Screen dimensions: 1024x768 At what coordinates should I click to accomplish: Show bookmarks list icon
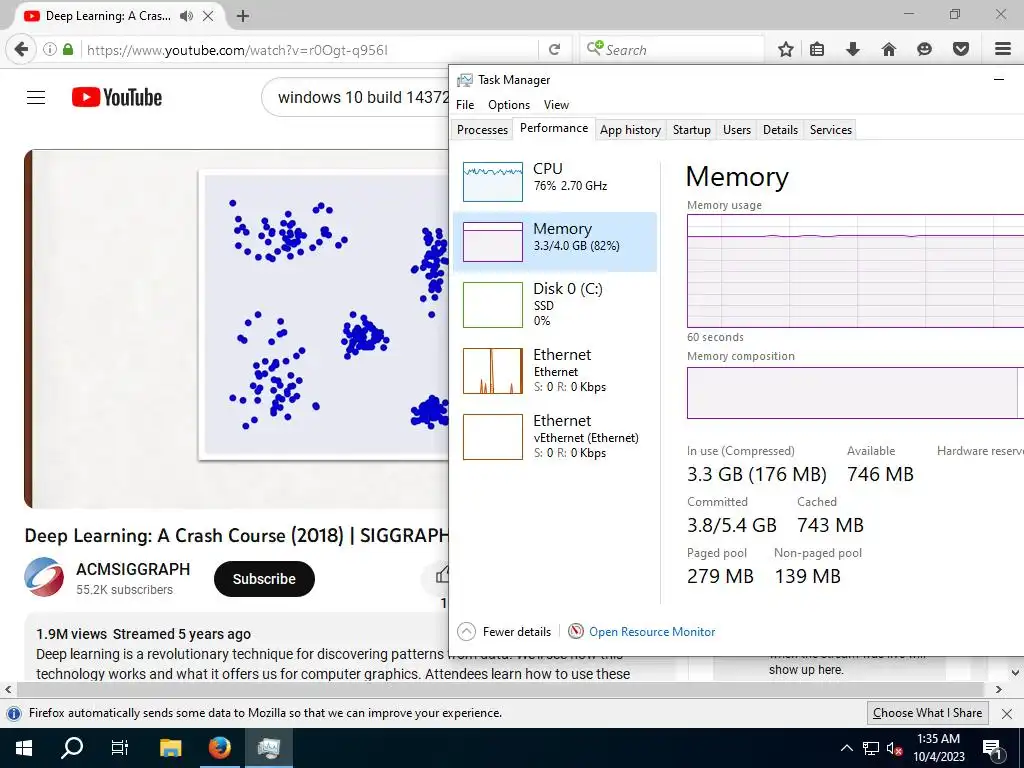(x=817, y=49)
